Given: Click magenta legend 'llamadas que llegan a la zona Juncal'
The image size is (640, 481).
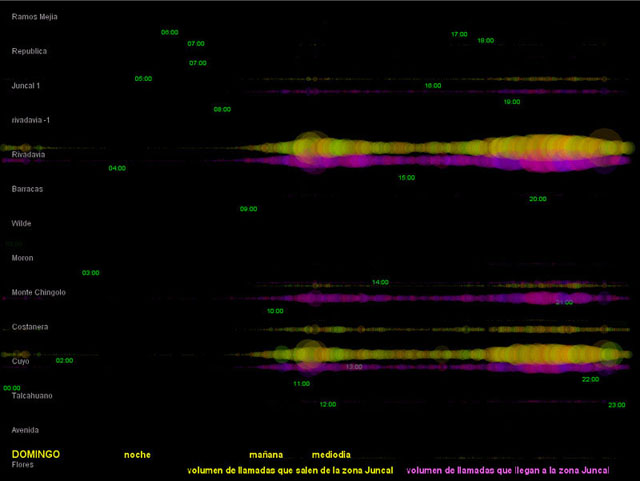Looking at the screenshot, I should point(508,470).
